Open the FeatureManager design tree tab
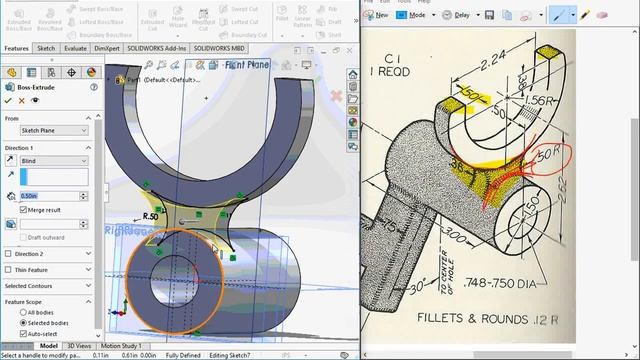This screenshot has width=640, height=360. click(11, 73)
